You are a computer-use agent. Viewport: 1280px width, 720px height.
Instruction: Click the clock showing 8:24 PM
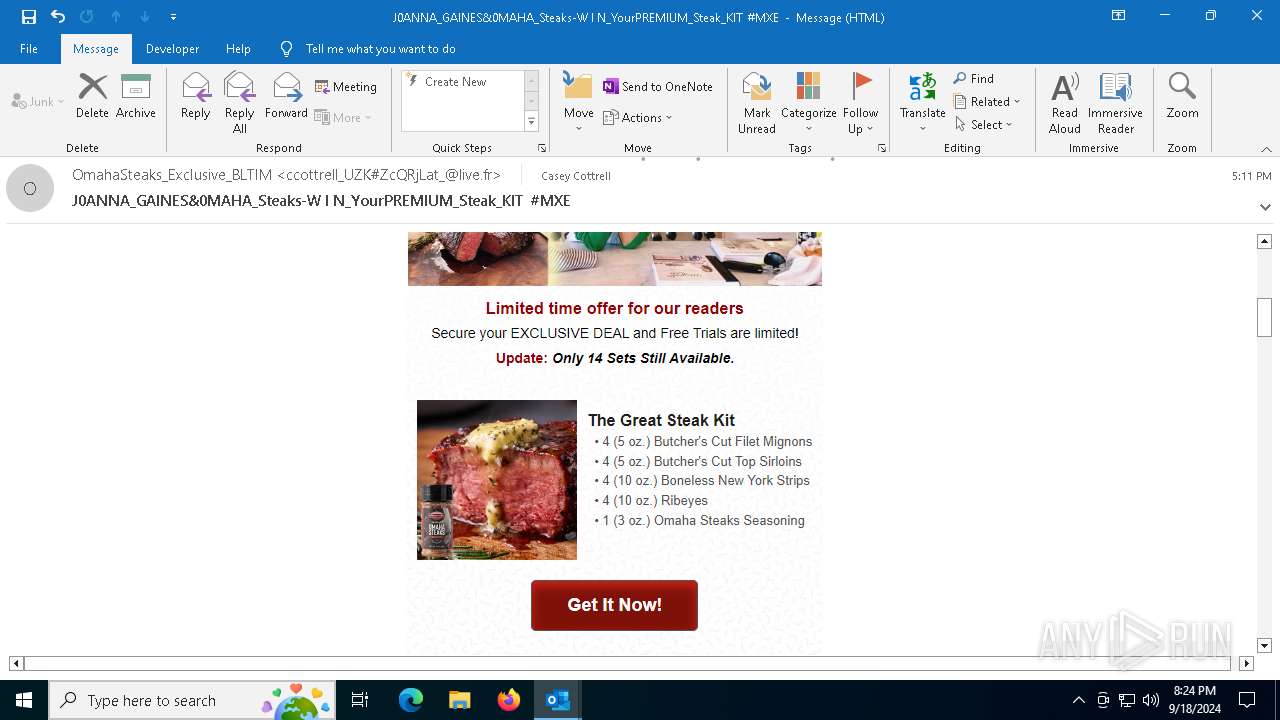[1195, 691]
